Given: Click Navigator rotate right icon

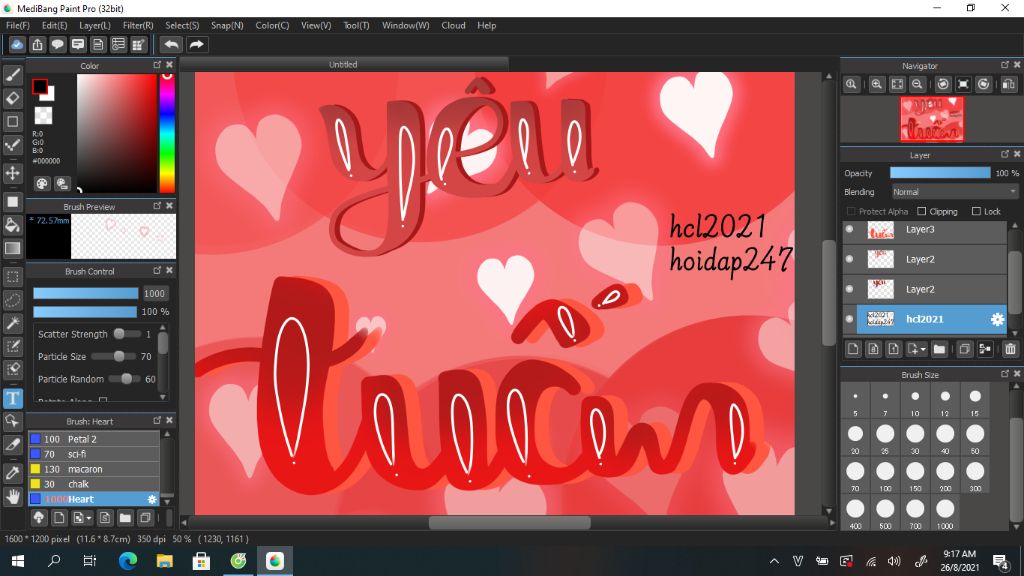Looking at the screenshot, I should pos(984,84).
